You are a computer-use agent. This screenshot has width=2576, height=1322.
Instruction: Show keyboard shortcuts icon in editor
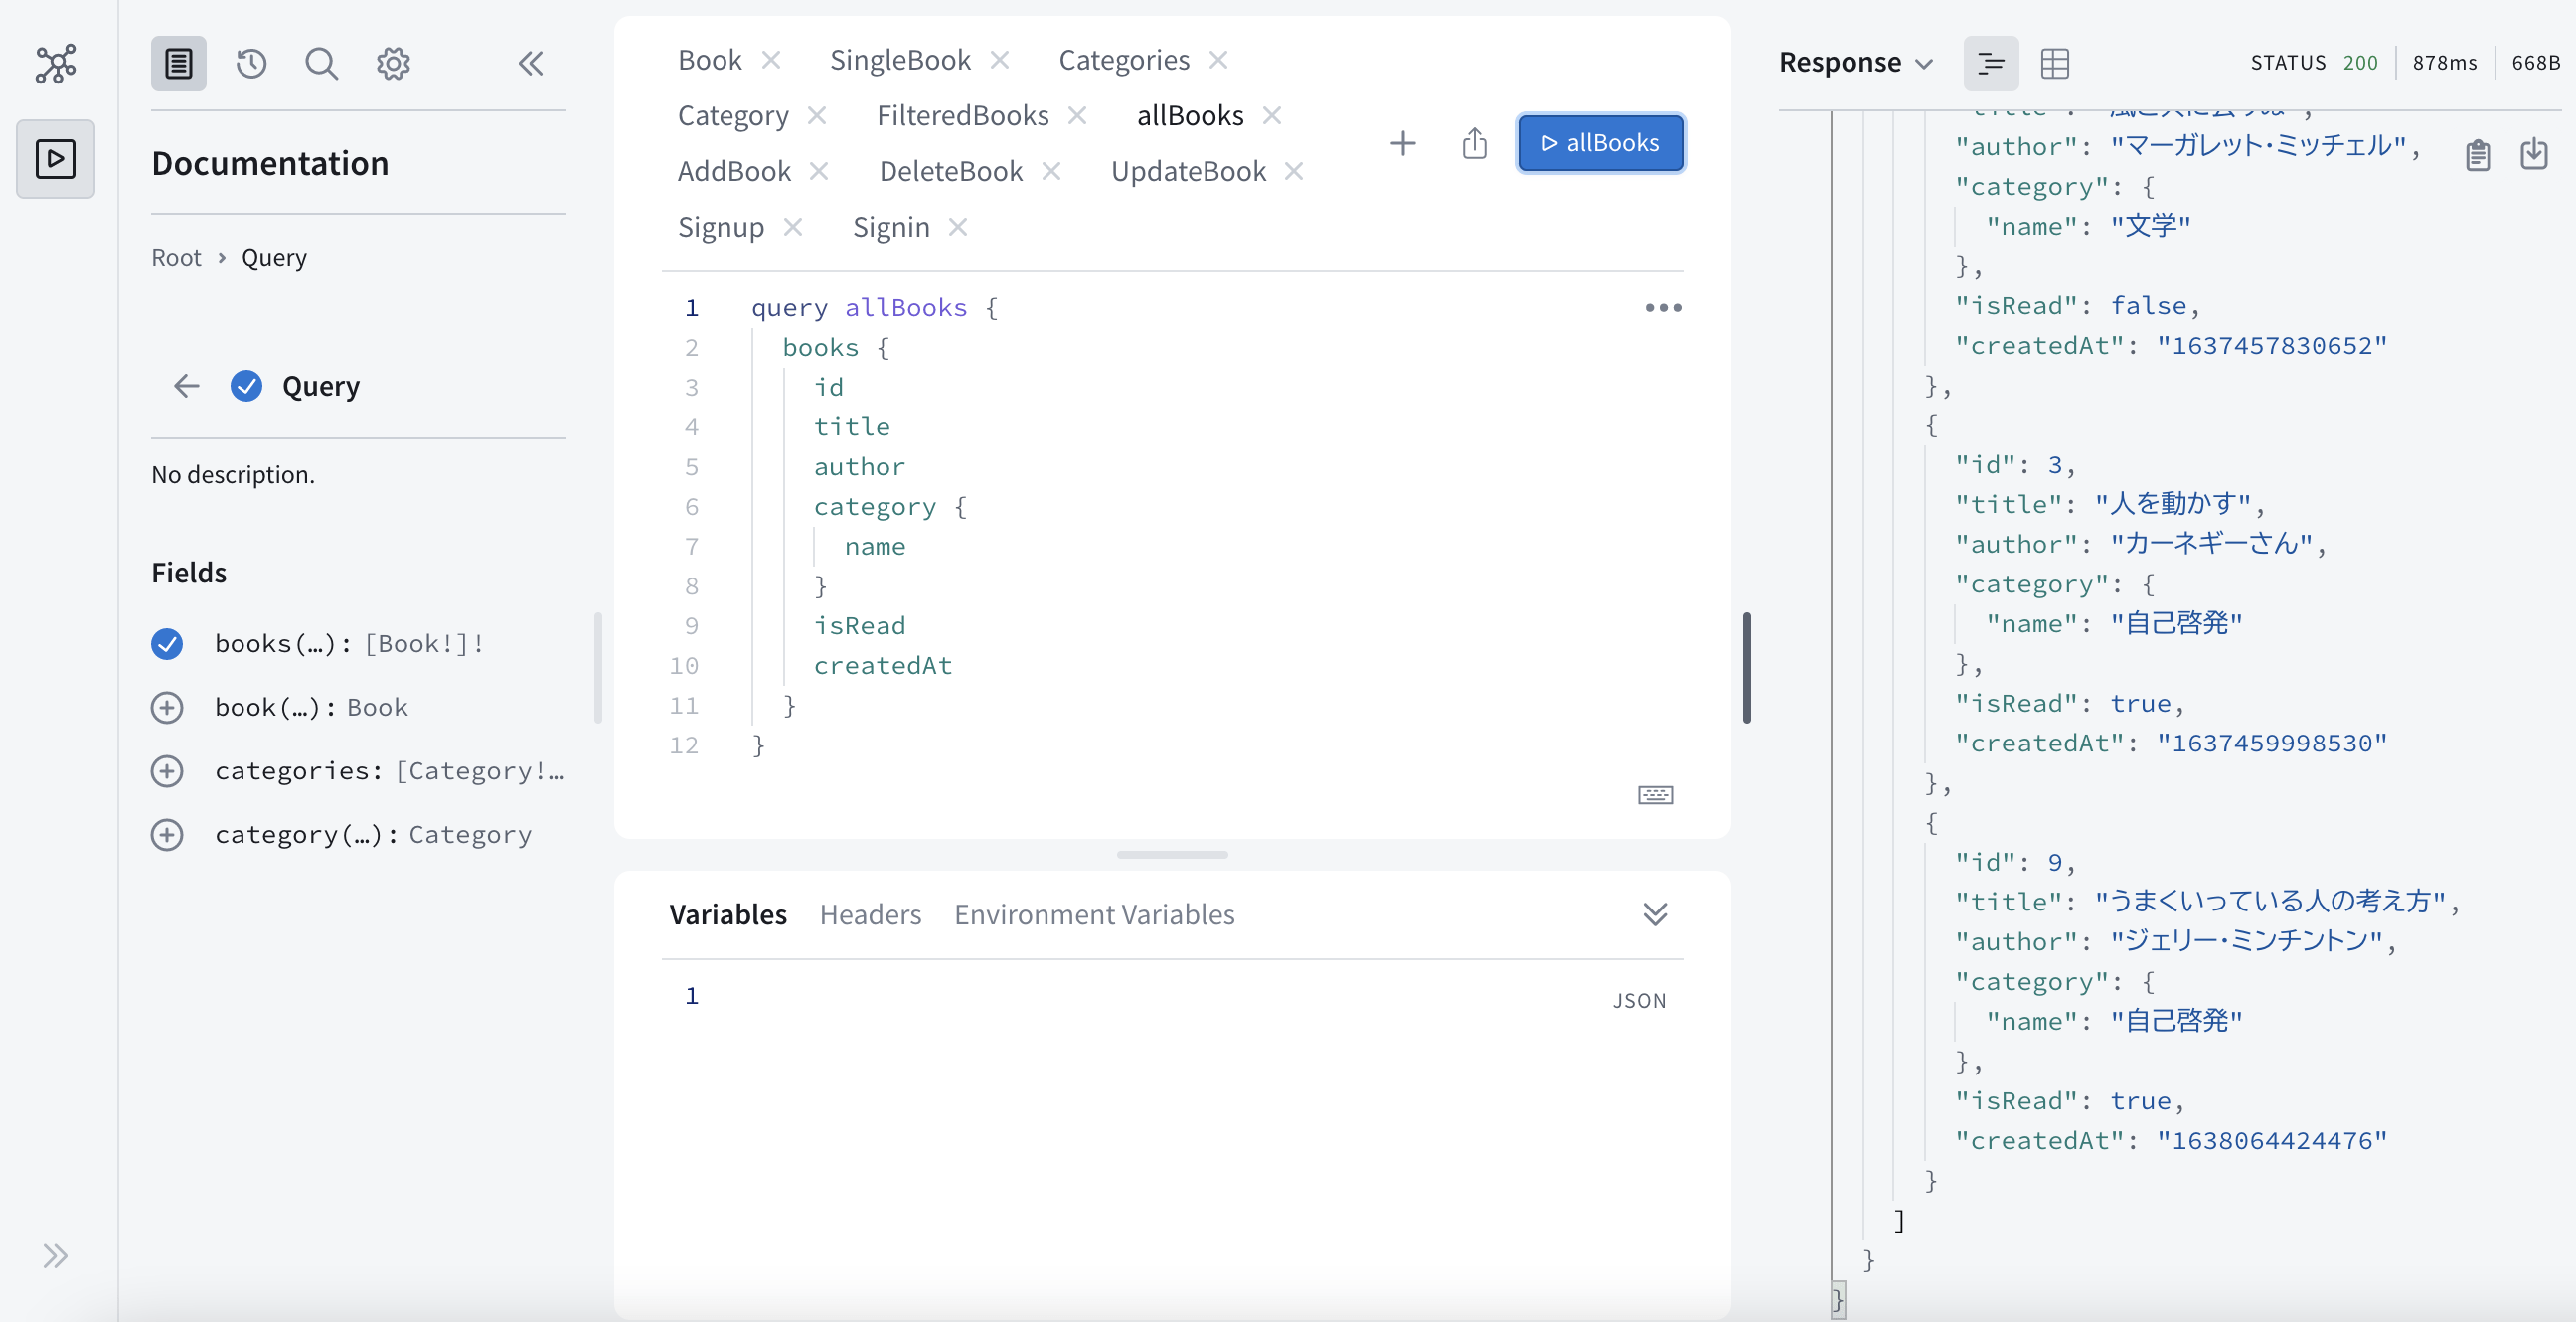tap(1655, 795)
